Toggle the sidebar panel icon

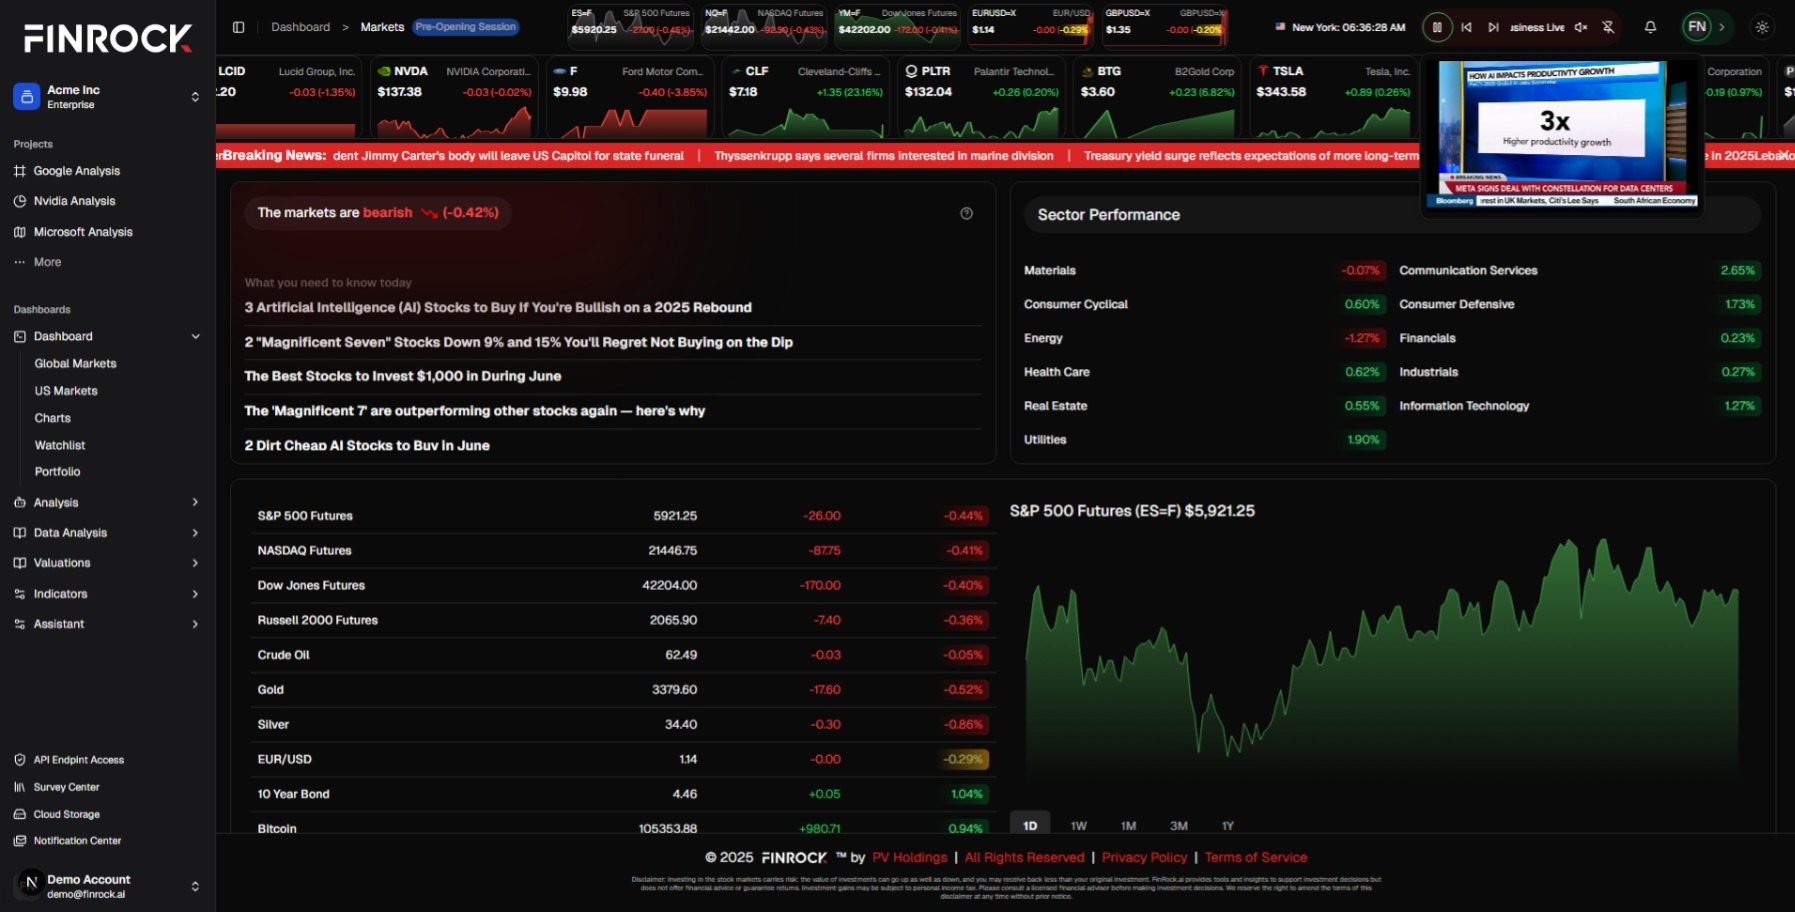tap(238, 27)
